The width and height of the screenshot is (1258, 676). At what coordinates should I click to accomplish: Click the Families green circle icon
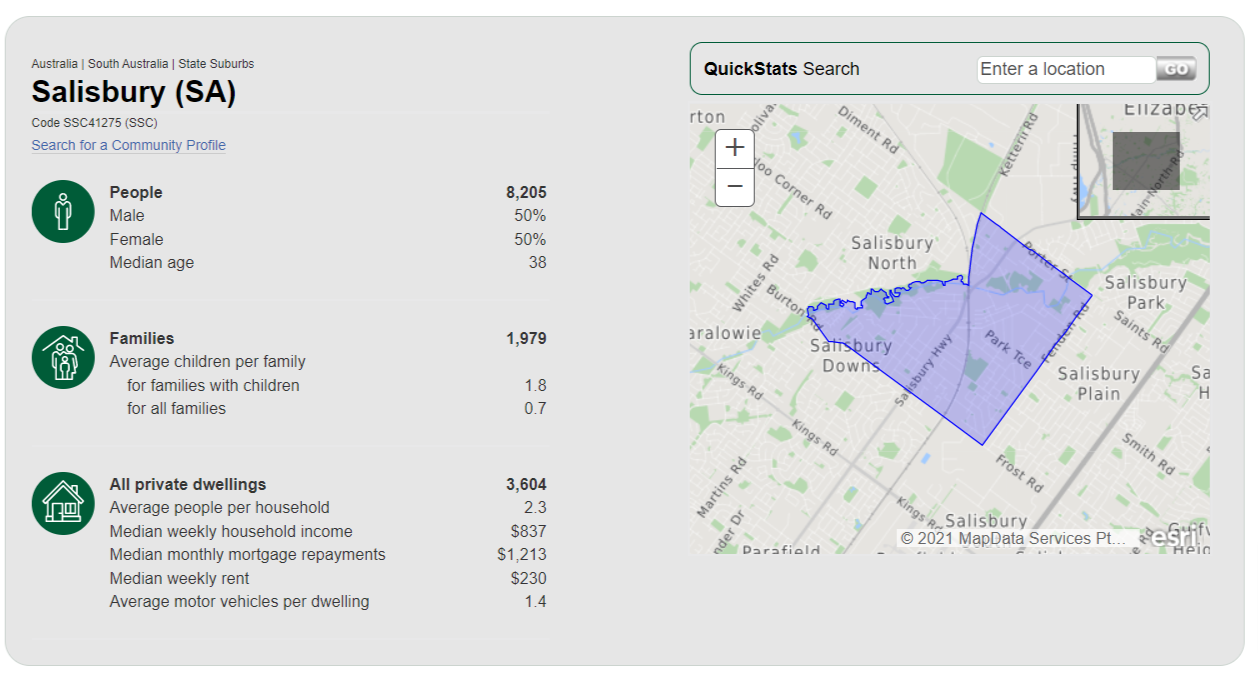click(63, 357)
